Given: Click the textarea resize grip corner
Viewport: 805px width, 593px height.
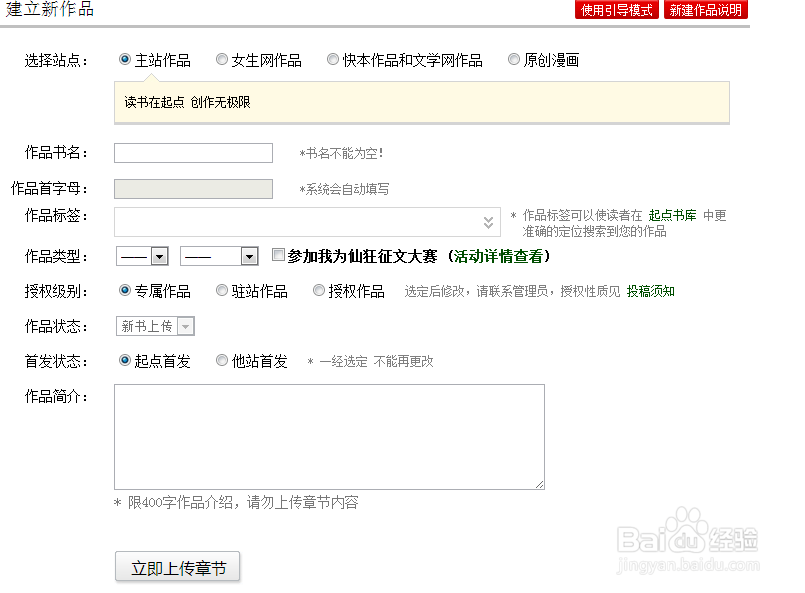Looking at the screenshot, I should [539, 484].
